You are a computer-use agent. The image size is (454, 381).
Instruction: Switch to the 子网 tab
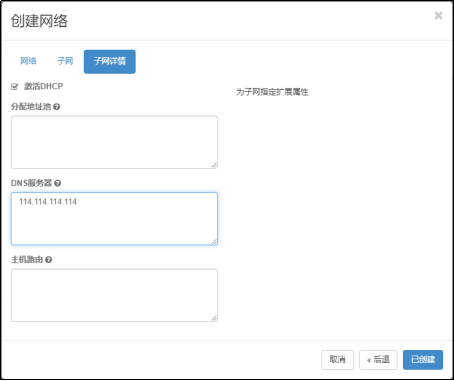65,61
